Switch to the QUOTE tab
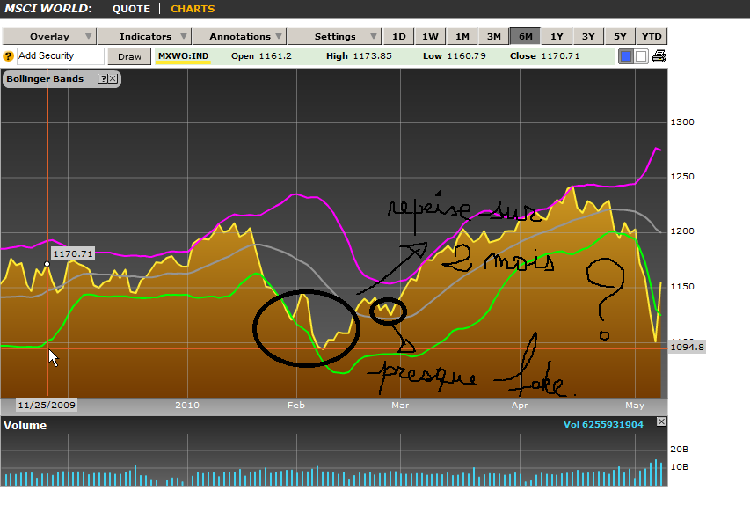 (131, 9)
